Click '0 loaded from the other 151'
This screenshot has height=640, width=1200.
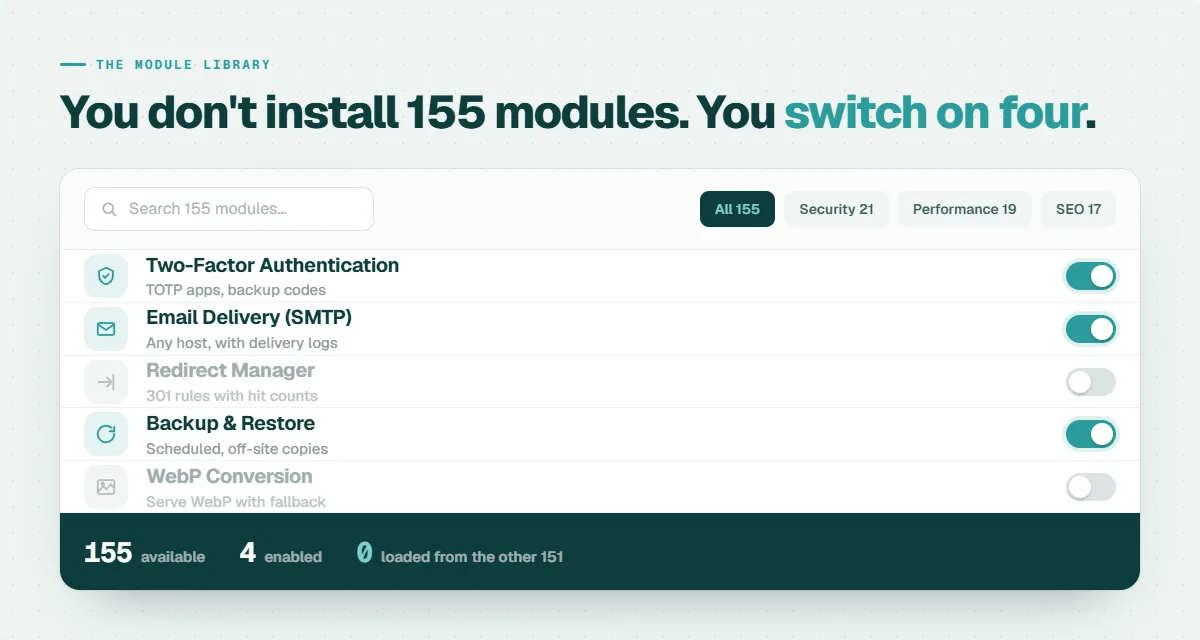tap(460, 553)
